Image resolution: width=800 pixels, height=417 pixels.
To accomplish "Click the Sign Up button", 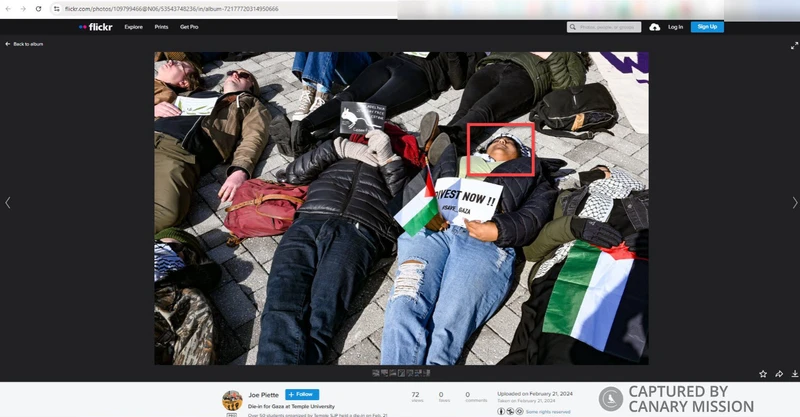I will point(707,27).
